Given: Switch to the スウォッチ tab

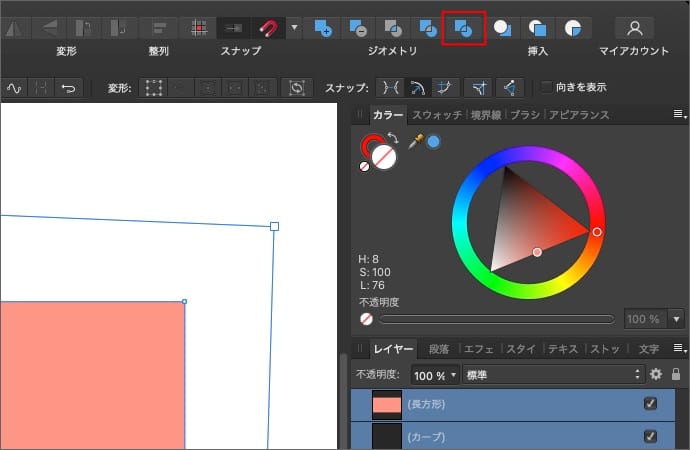Looking at the screenshot, I should click(437, 115).
